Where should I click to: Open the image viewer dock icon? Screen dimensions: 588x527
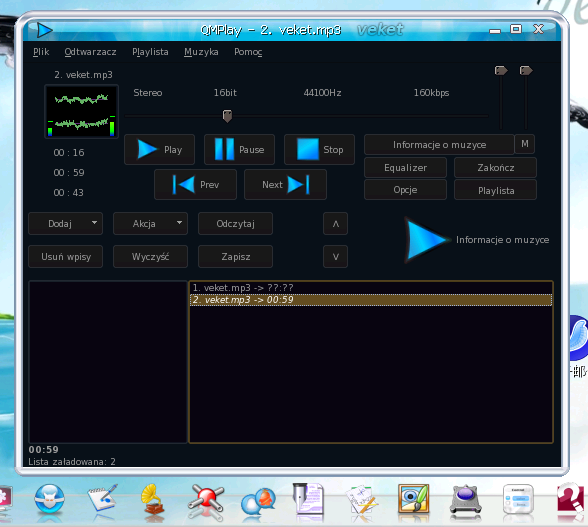413,499
